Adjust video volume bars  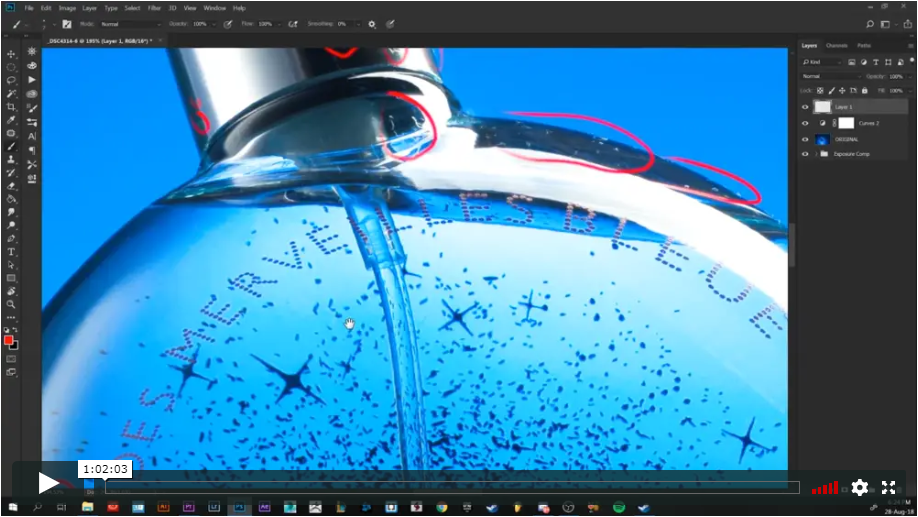(825, 488)
